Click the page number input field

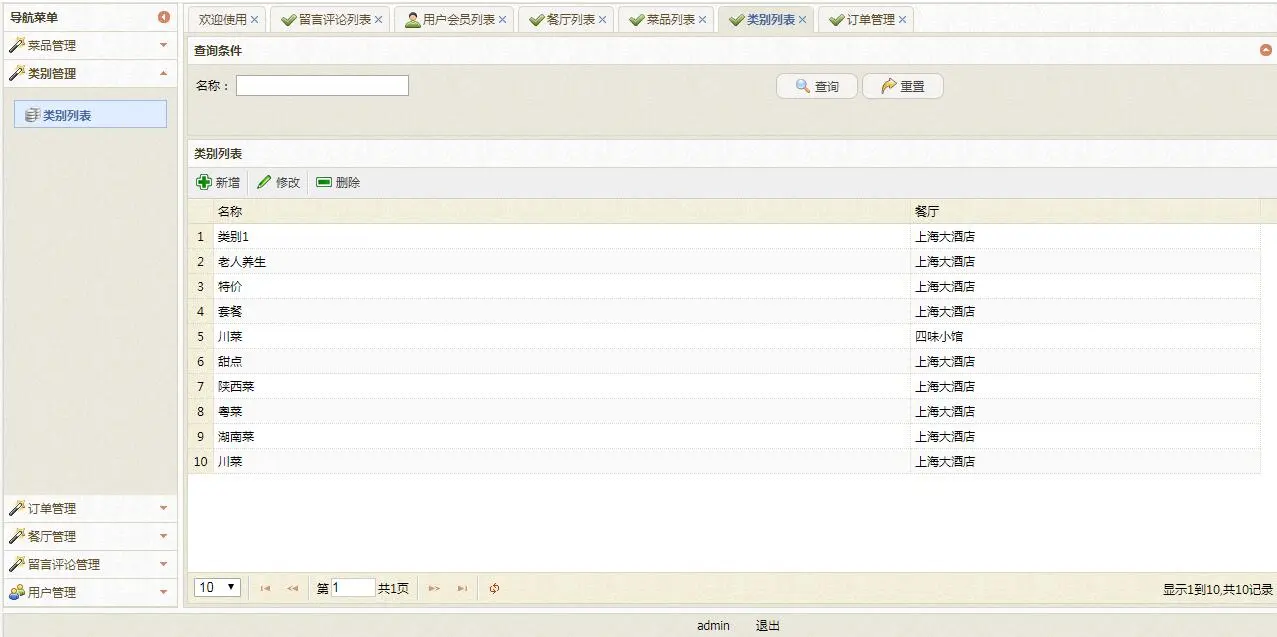pyautogui.click(x=353, y=588)
